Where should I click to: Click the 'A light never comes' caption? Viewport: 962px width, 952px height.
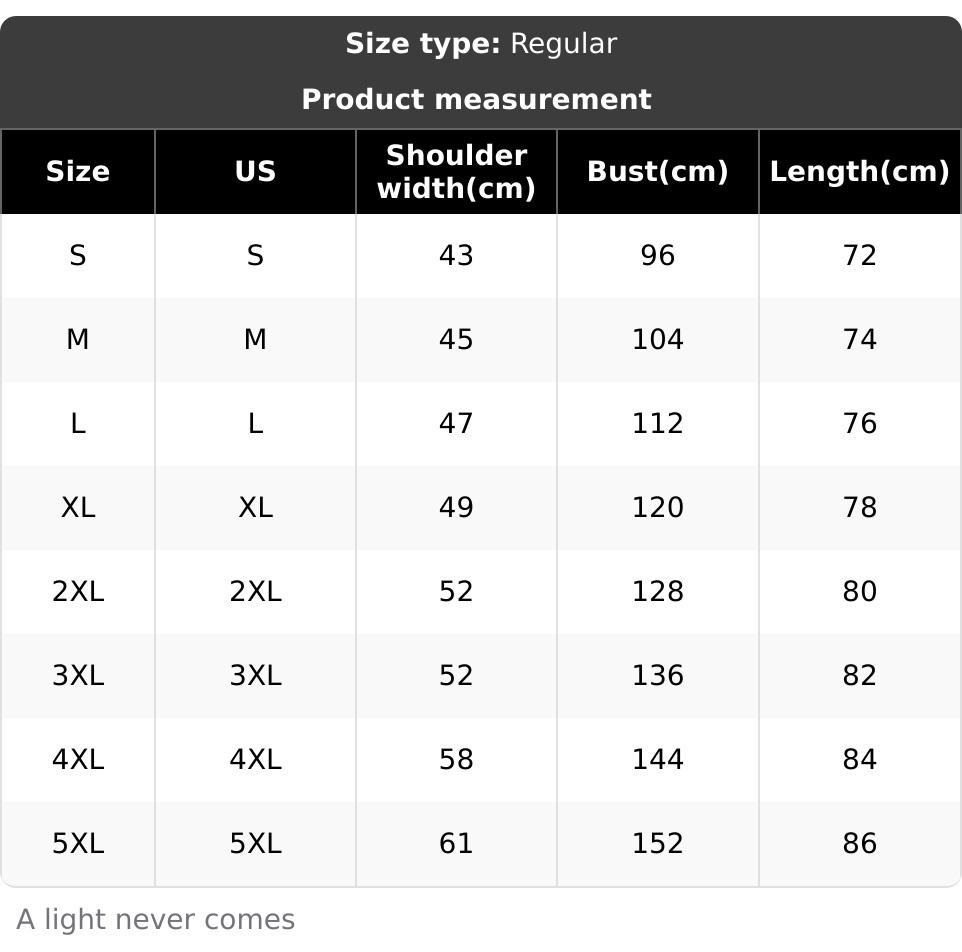156,920
